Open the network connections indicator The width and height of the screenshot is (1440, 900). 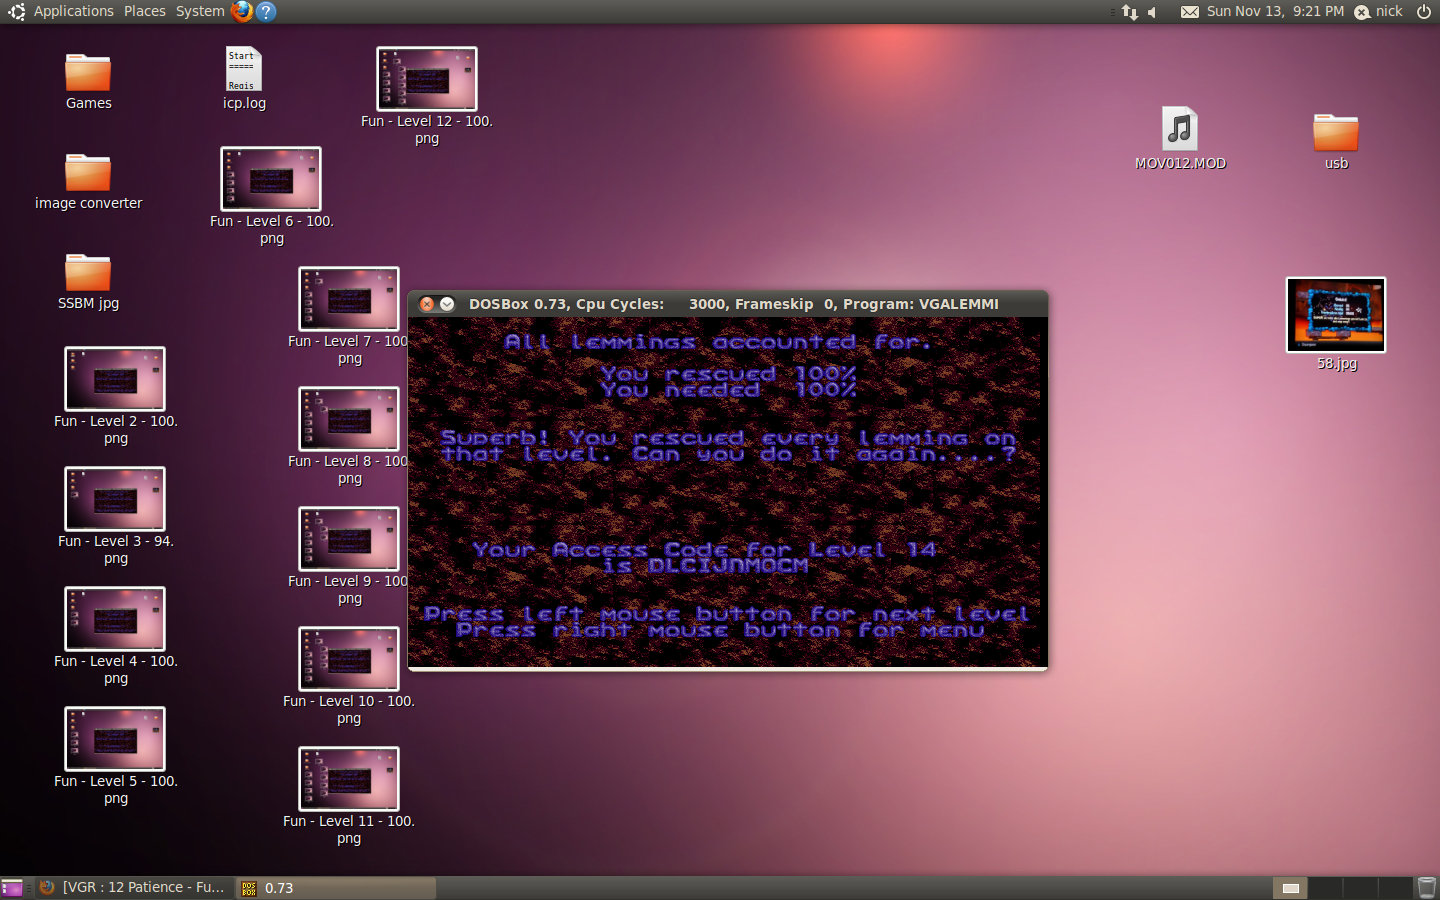tap(1130, 12)
